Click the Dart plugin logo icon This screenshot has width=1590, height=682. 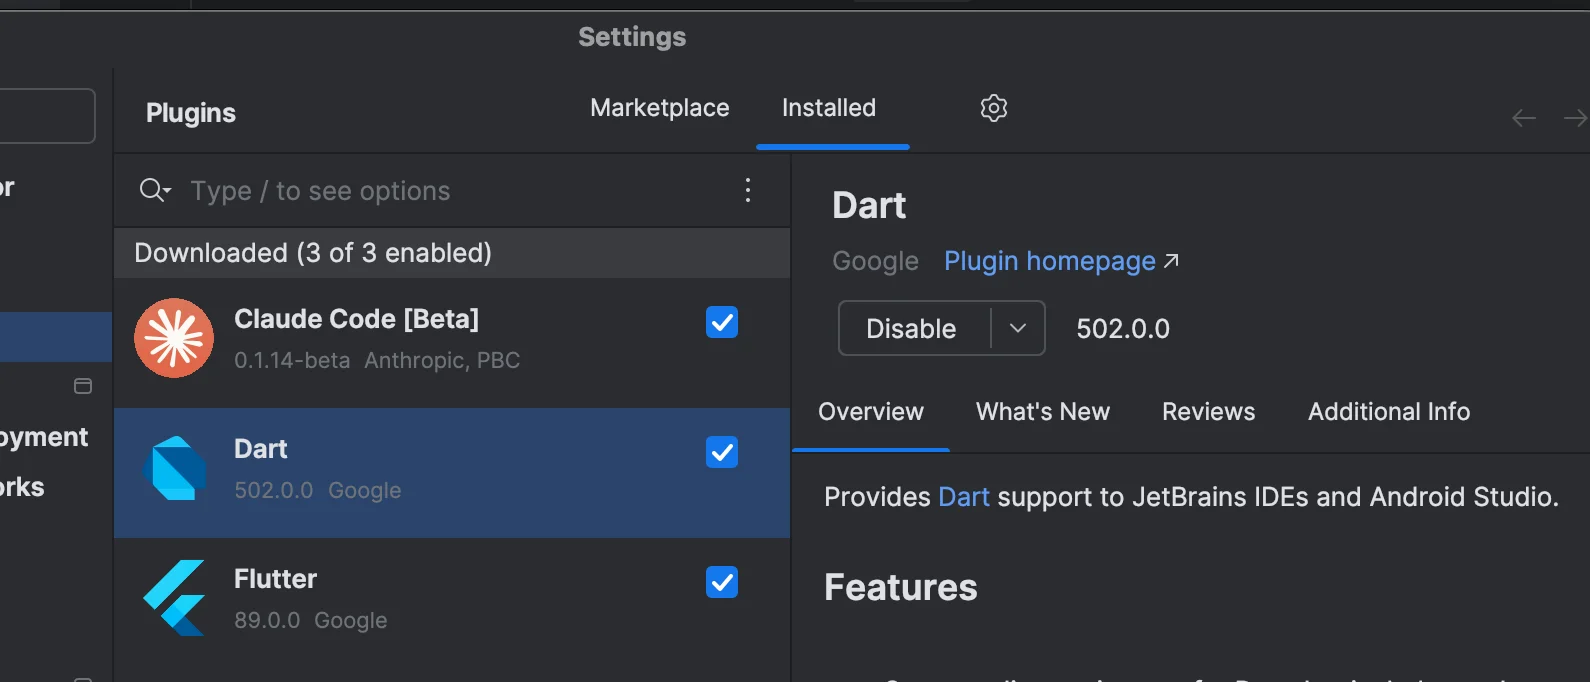click(x=175, y=468)
